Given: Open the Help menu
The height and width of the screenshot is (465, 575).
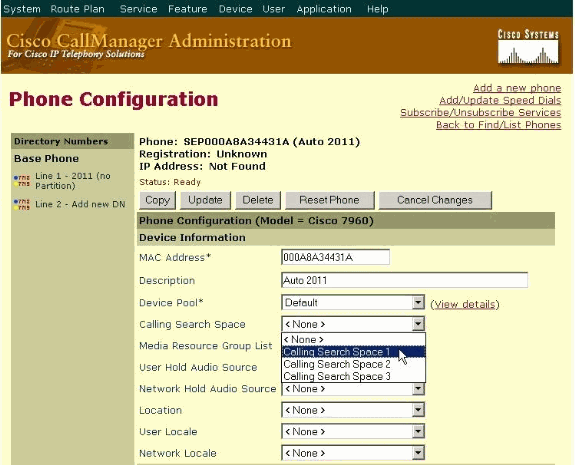Looking at the screenshot, I should click(x=377, y=9).
